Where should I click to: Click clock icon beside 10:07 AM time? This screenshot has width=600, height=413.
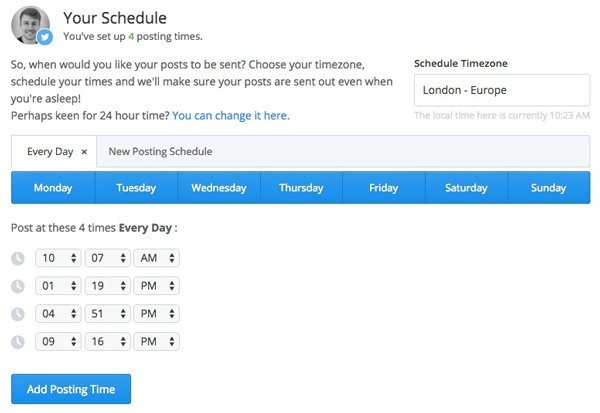pyautogui.click(x=18, y=258)
